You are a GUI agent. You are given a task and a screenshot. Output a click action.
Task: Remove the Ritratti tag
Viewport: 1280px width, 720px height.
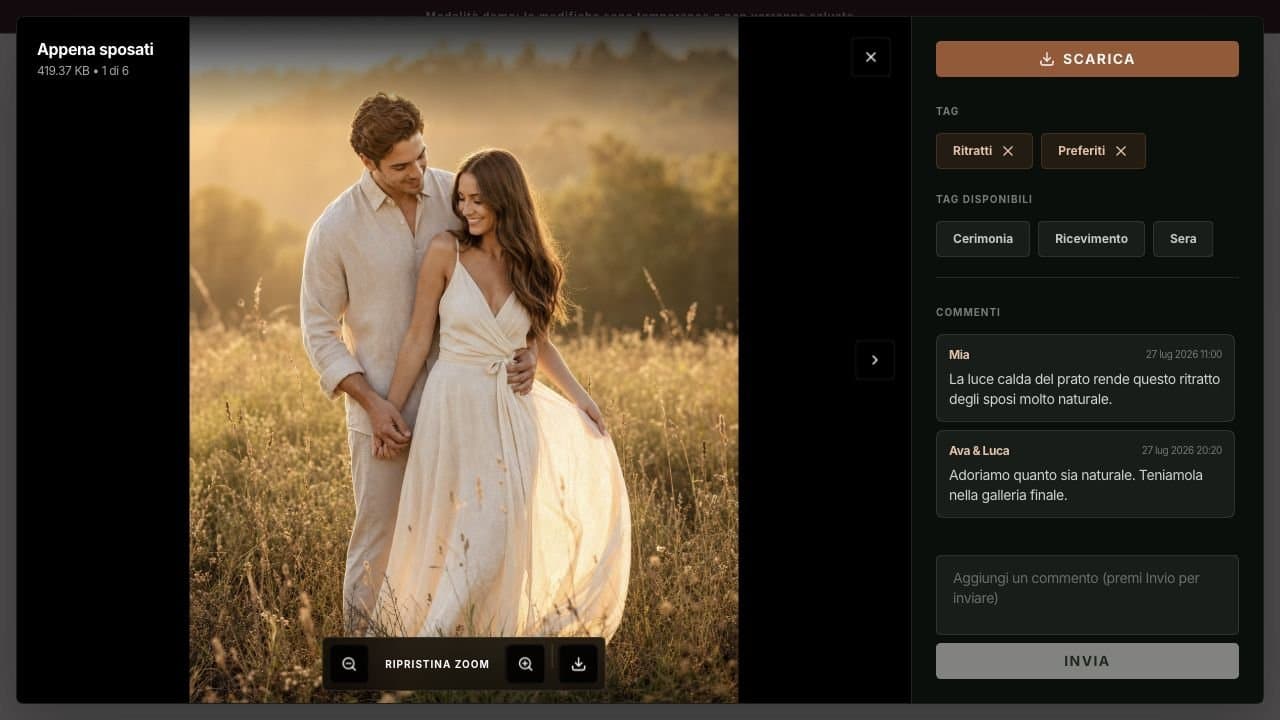pyautogui.click(x=1008, y=151)
